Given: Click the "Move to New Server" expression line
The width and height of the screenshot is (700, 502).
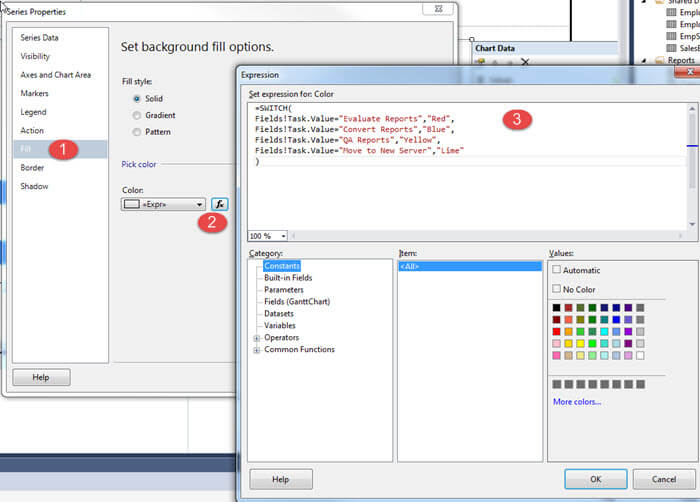Looking at the screenshot, I should [x=359, y=151].
